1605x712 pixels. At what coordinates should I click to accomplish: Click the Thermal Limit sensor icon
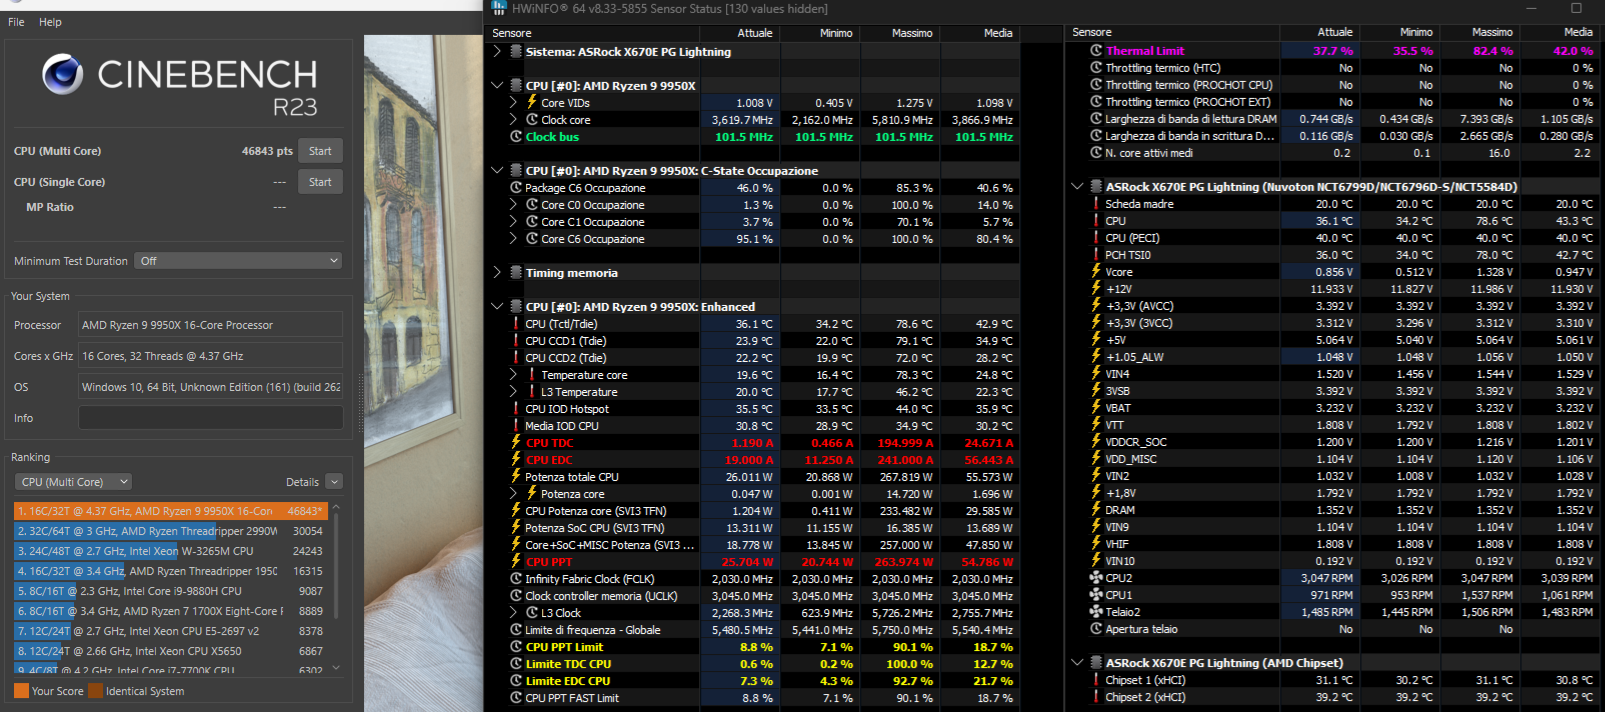tap(1096, 51)
